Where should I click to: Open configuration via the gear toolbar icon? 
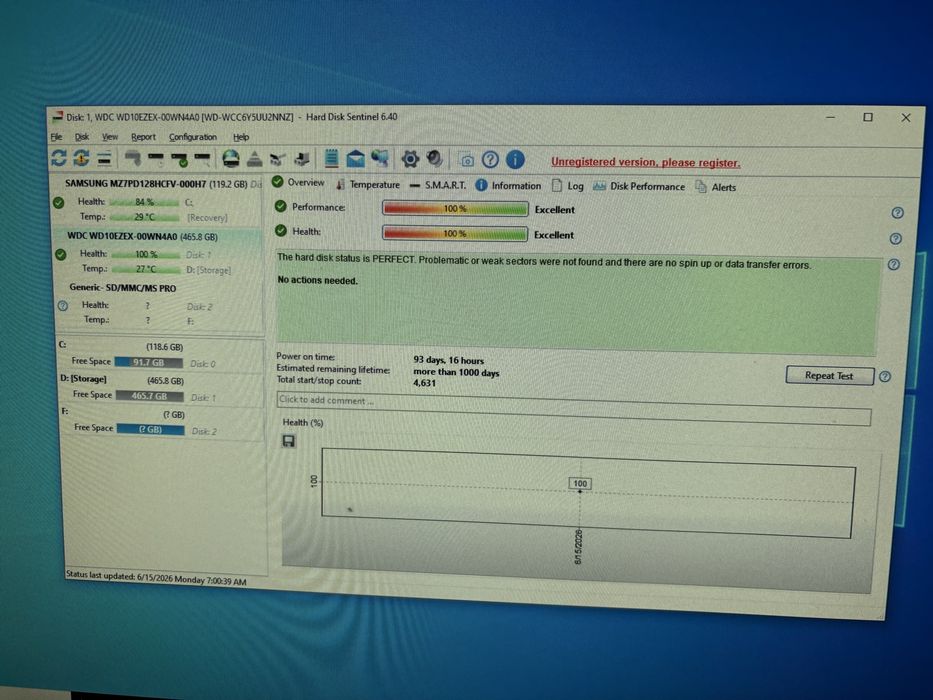410,159
